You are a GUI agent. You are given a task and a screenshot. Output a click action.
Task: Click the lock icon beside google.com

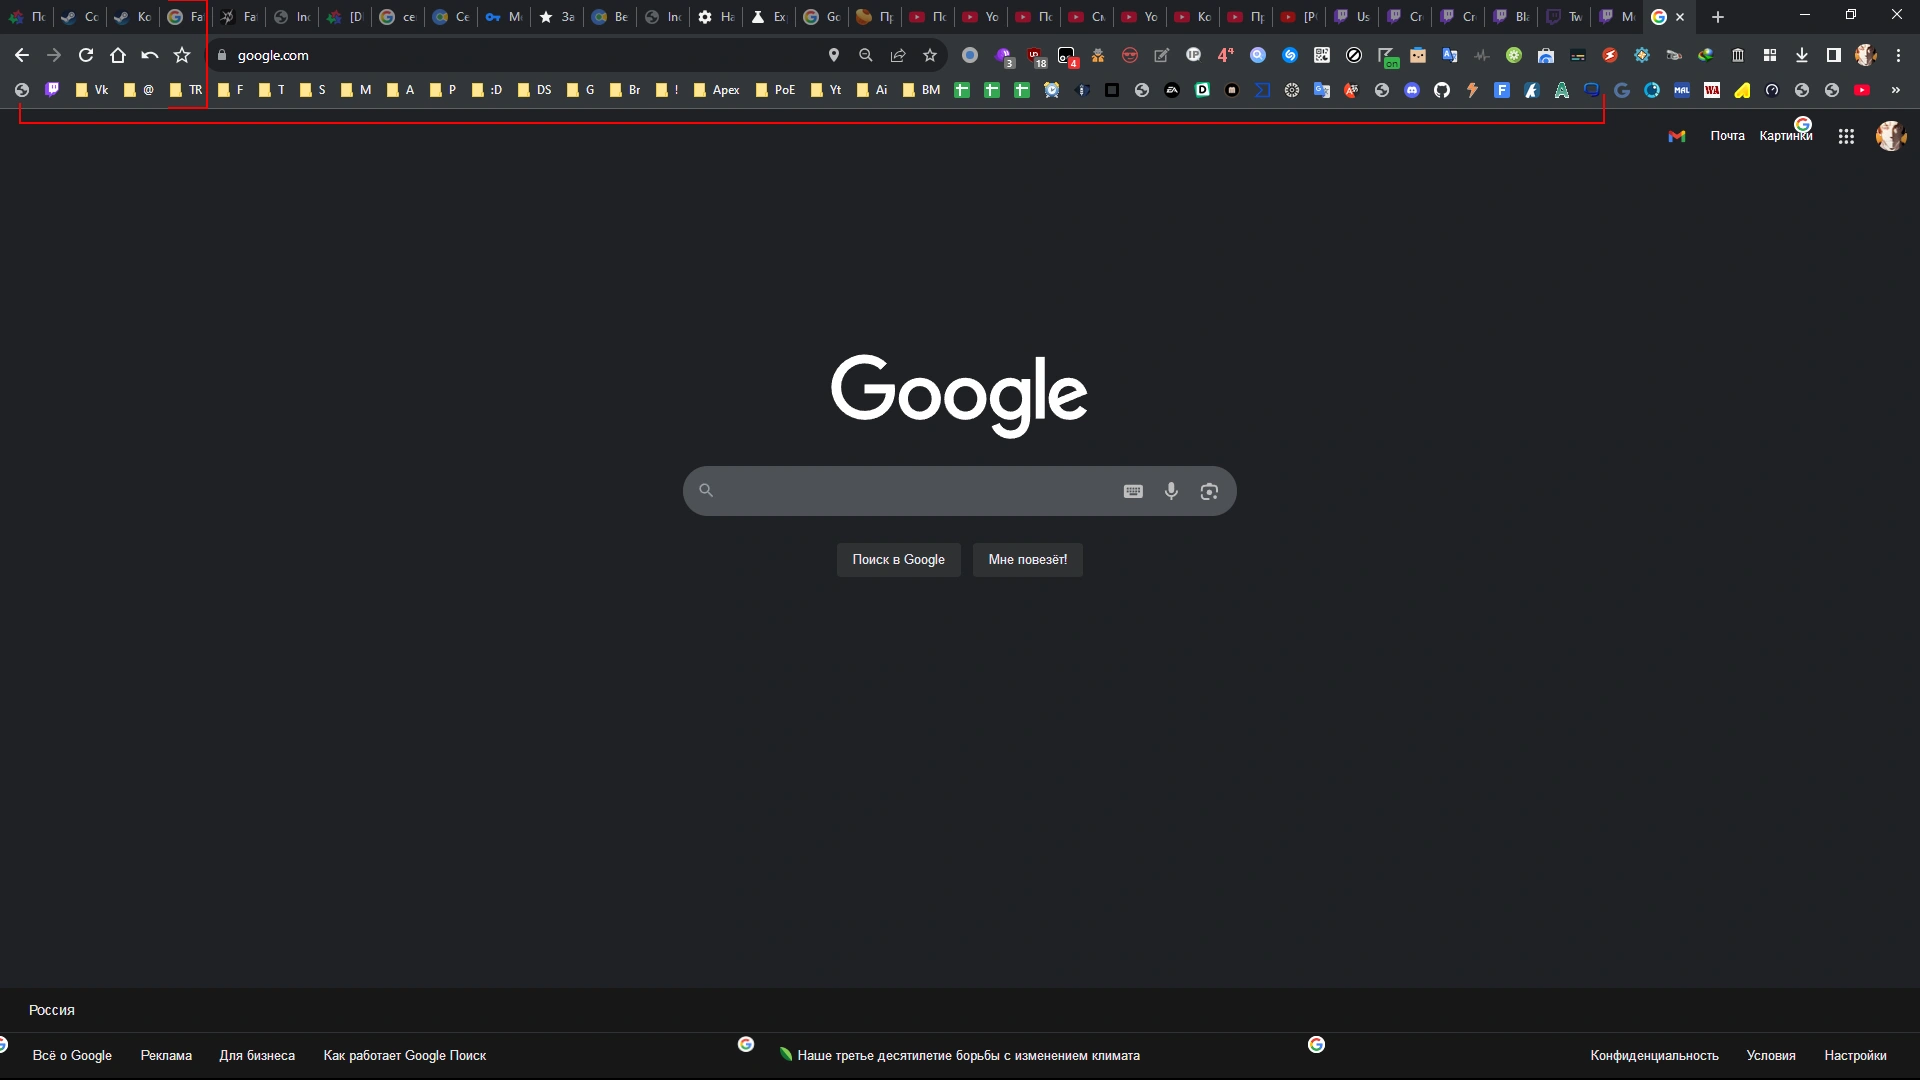click(x=222, y=55)
